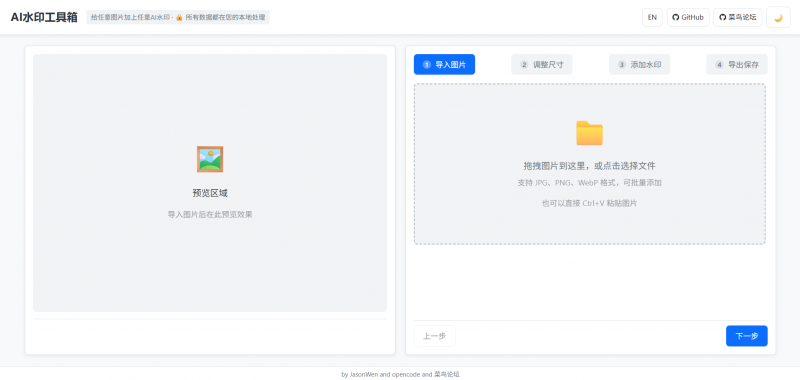Click the 预览区域 label
This screenshot has height=380, width=800.
coord(210,193)
